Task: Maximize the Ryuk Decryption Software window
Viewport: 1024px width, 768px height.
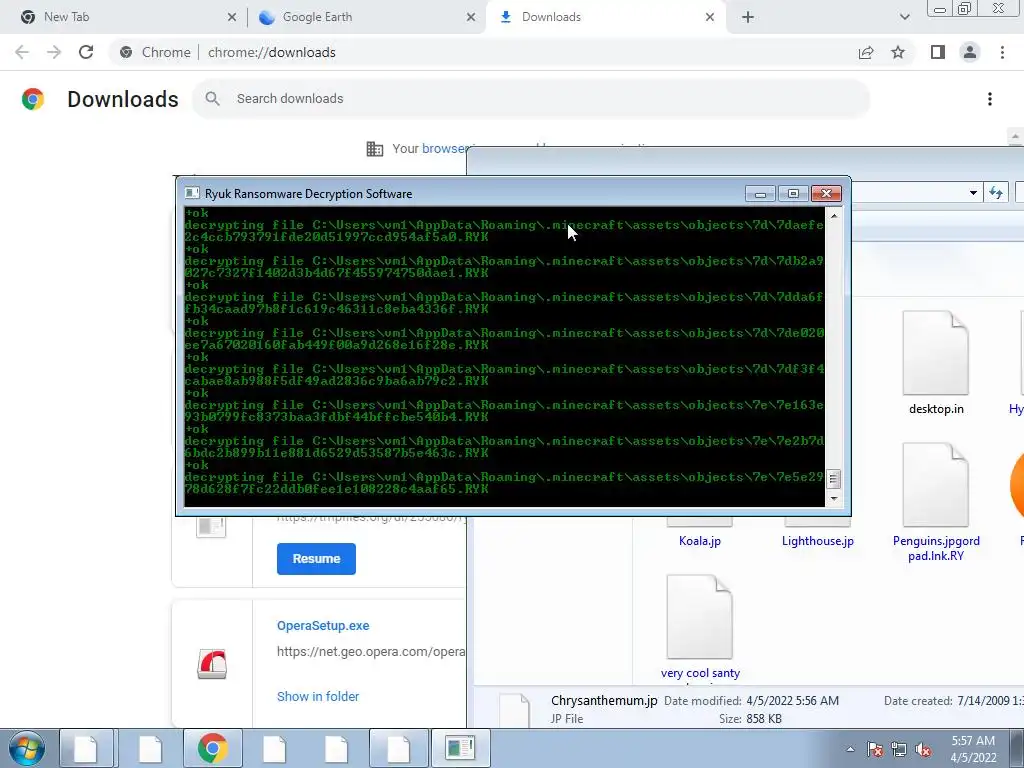Action: click(x=793, y=194)
